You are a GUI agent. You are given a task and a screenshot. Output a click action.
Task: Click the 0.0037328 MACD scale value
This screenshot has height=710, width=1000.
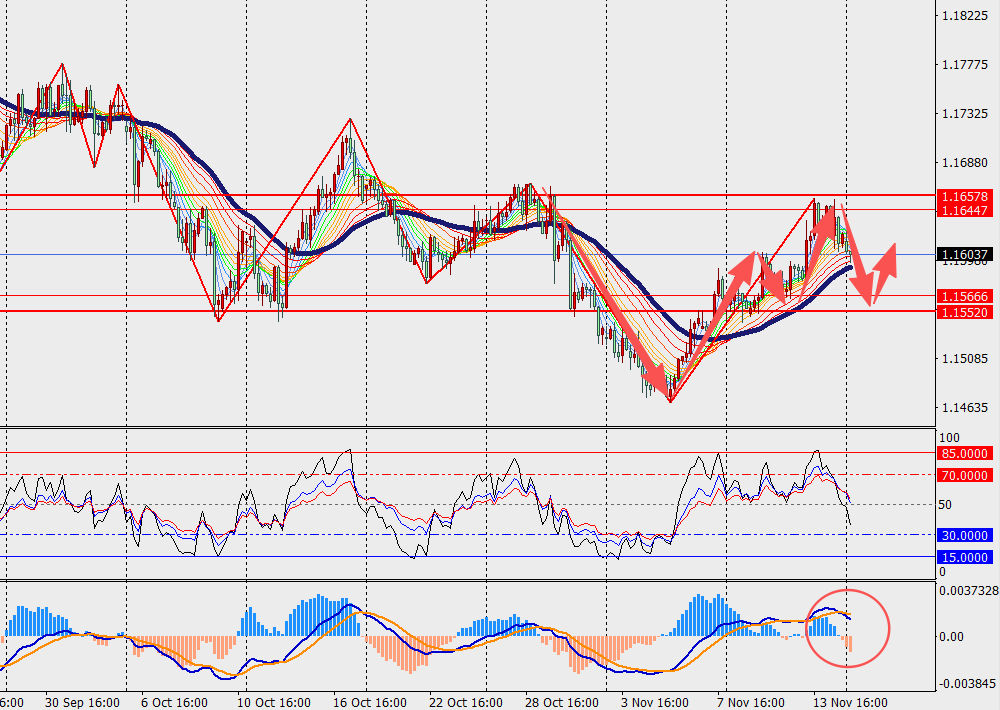(970, 591)
